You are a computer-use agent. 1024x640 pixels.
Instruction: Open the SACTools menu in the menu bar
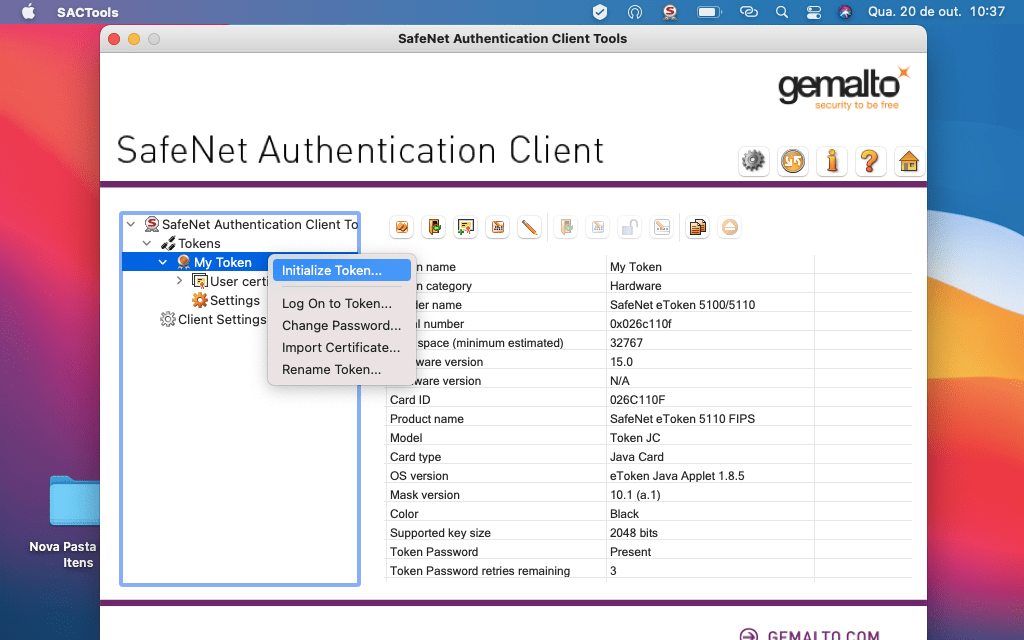click(88, 12)
